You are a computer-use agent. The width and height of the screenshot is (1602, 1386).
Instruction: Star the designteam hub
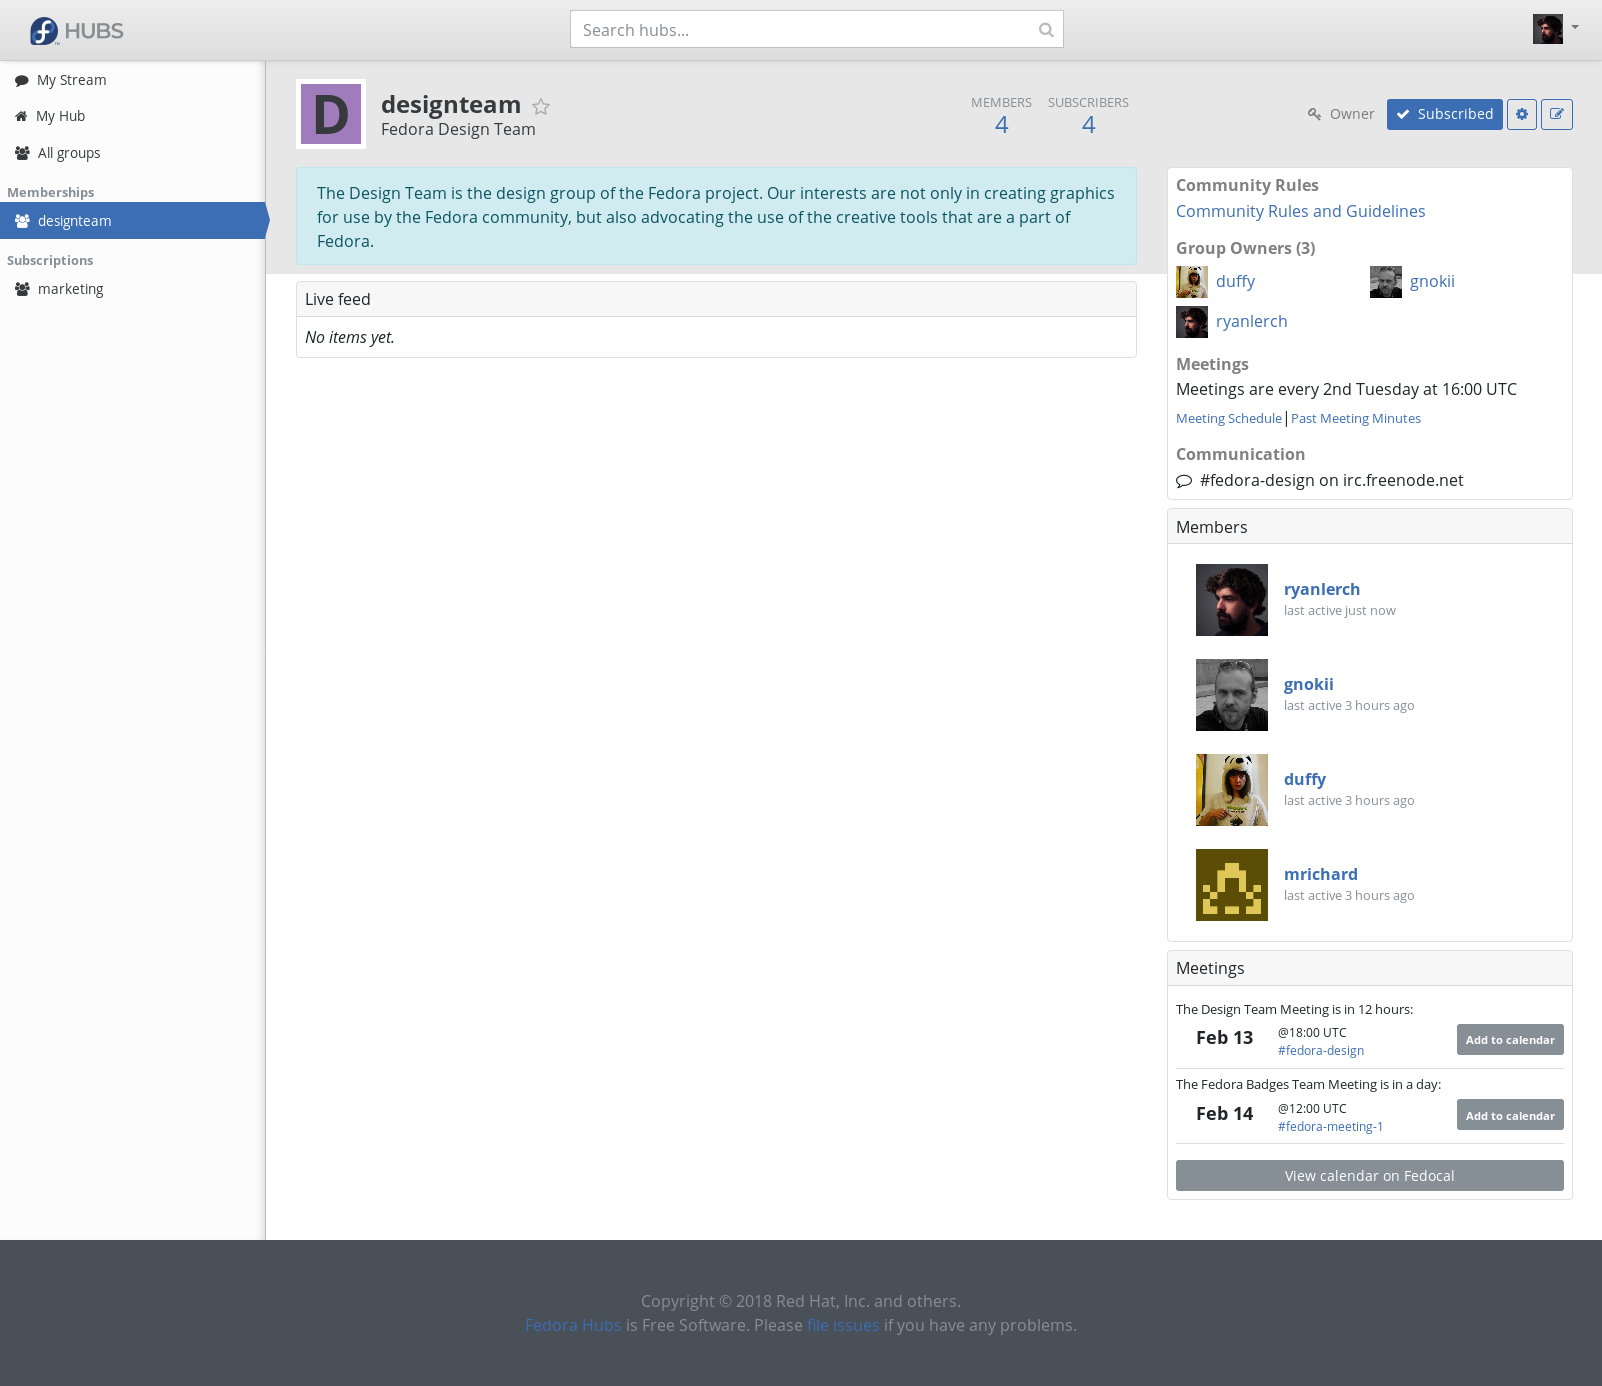click(x=541, y=106)
